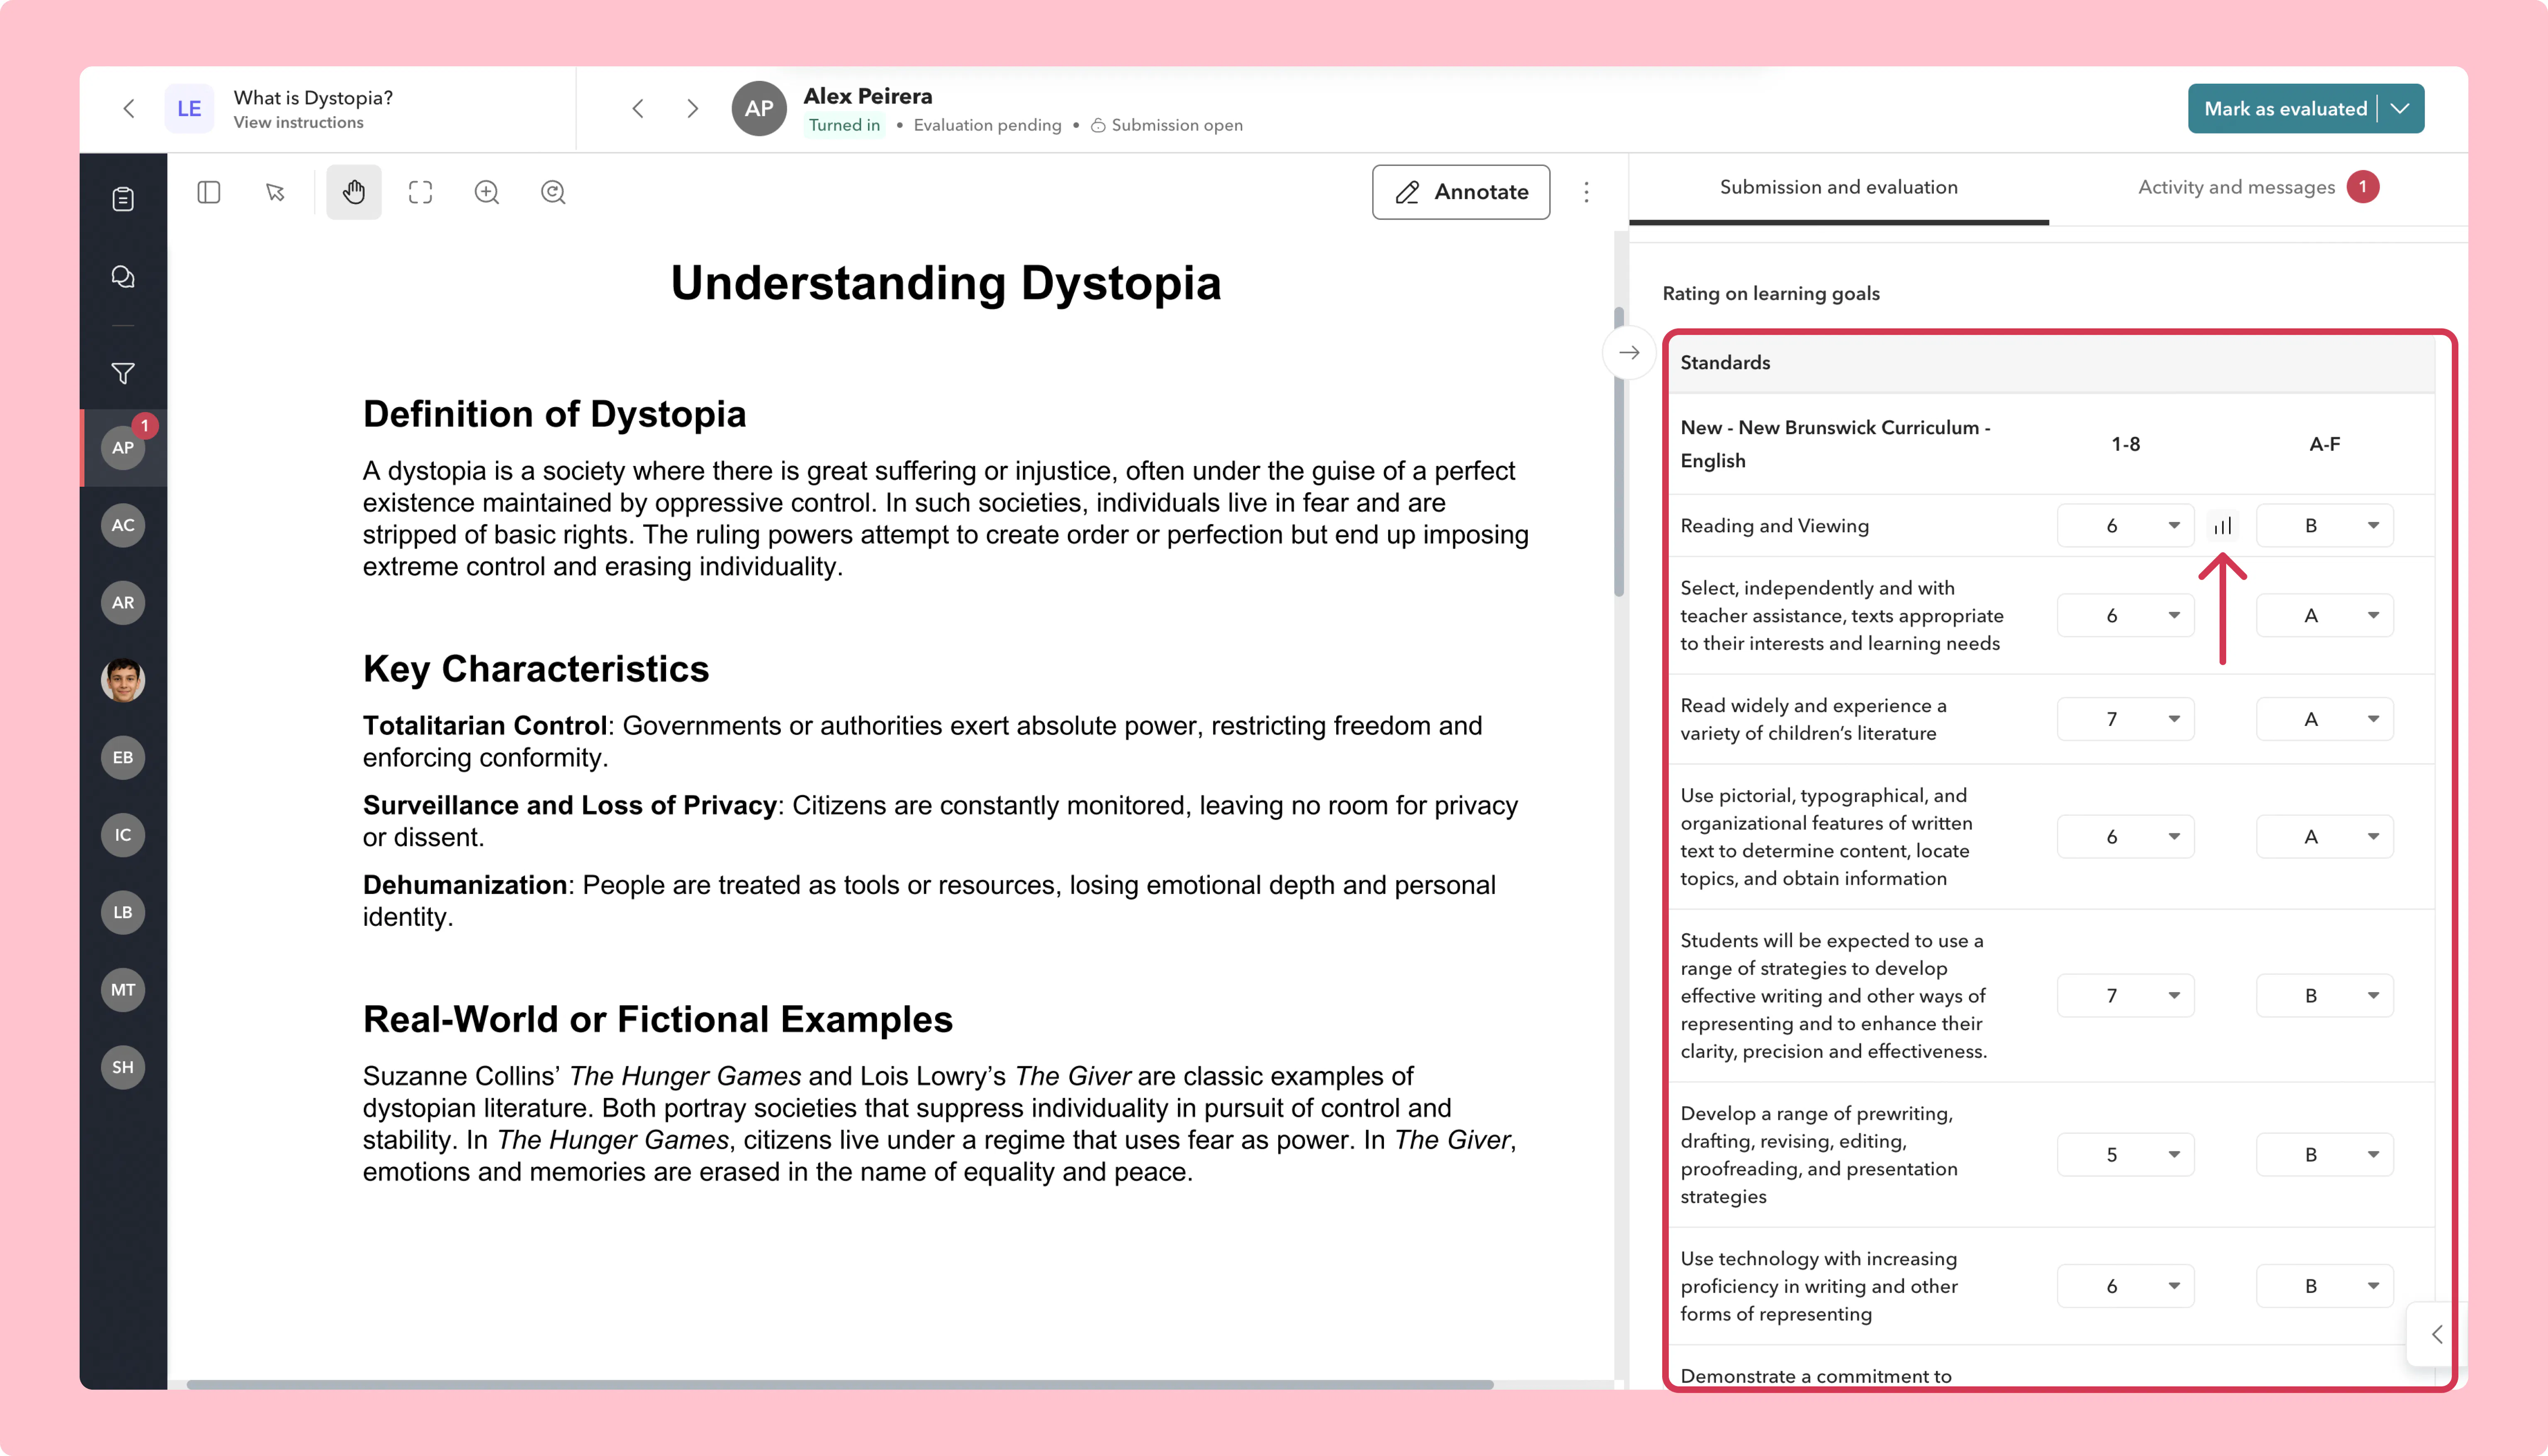This screenshot has width=2548, height=1456.
Task: Click the What is Dystopia? assignment title
Action: (313, 98)
